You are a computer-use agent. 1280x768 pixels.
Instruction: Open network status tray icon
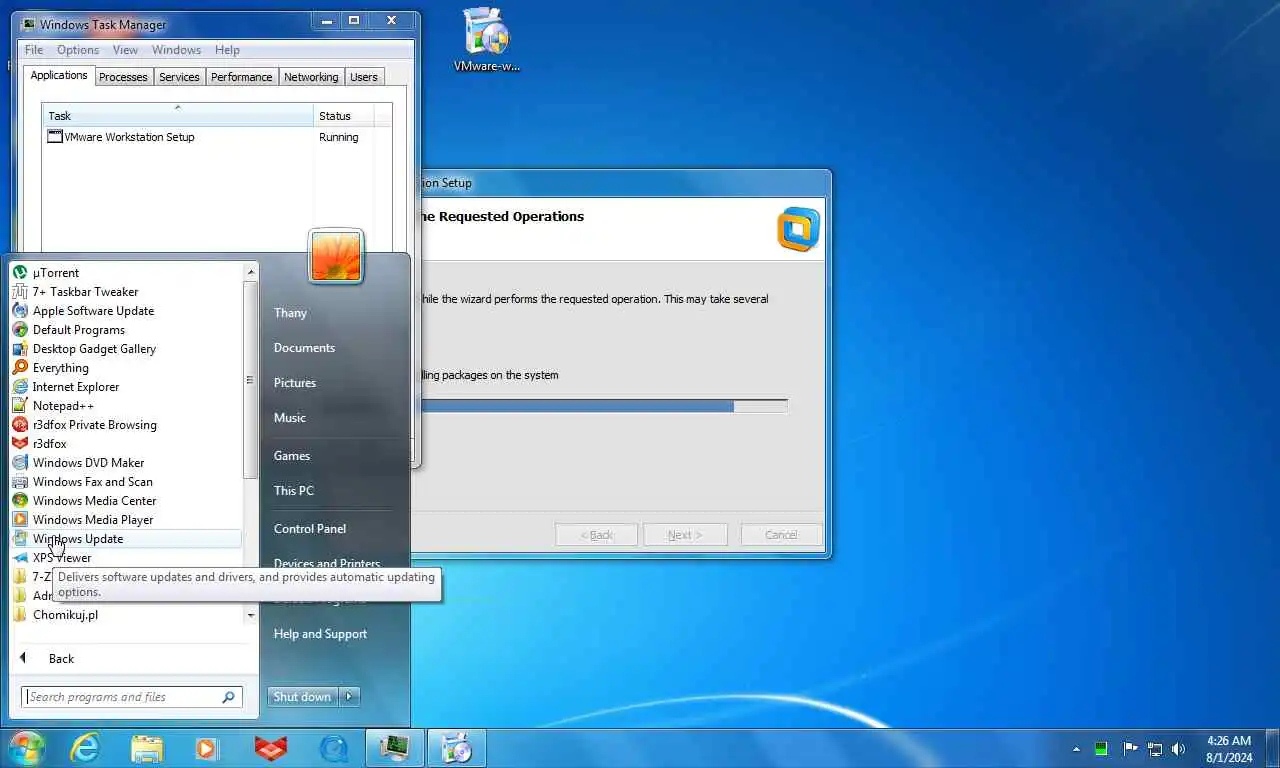[1155, 748]
